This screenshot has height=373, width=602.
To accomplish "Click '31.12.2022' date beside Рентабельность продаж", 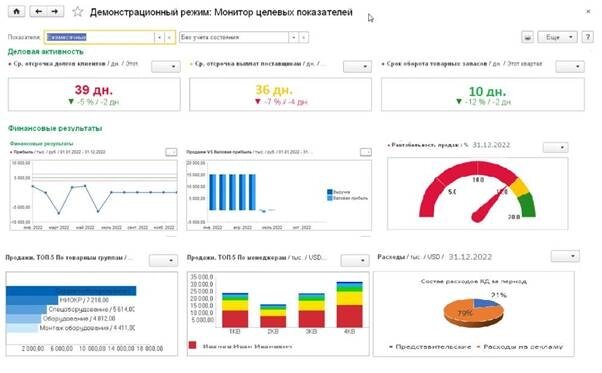I will pyautogui.click(x=491, y=145).
